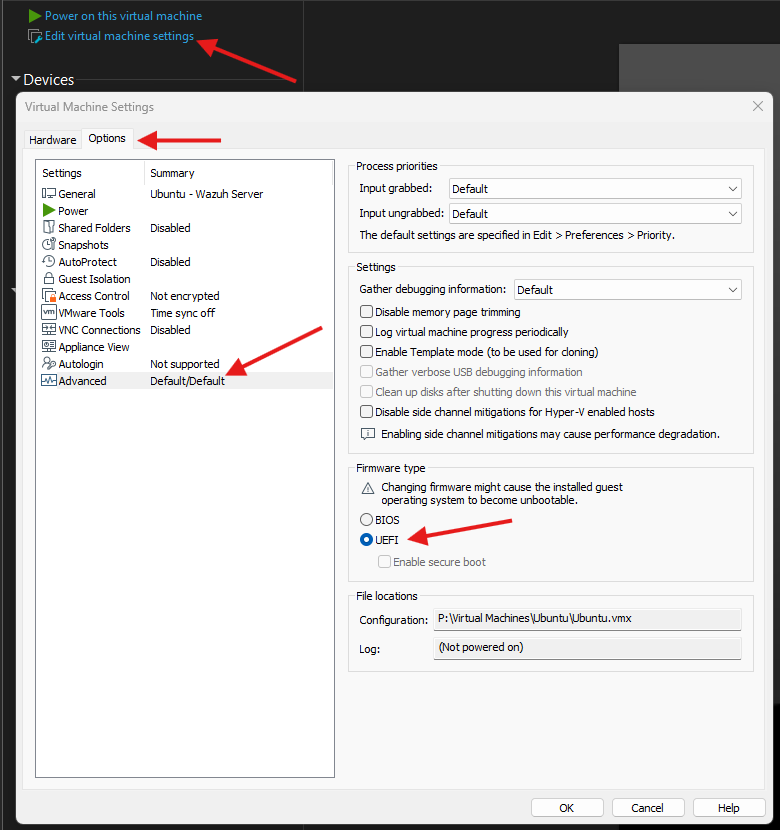Open the Input grabbed priority dropdown
Image resolution: width=780 pixels, height=830 pixels.
tap(595, 189)
